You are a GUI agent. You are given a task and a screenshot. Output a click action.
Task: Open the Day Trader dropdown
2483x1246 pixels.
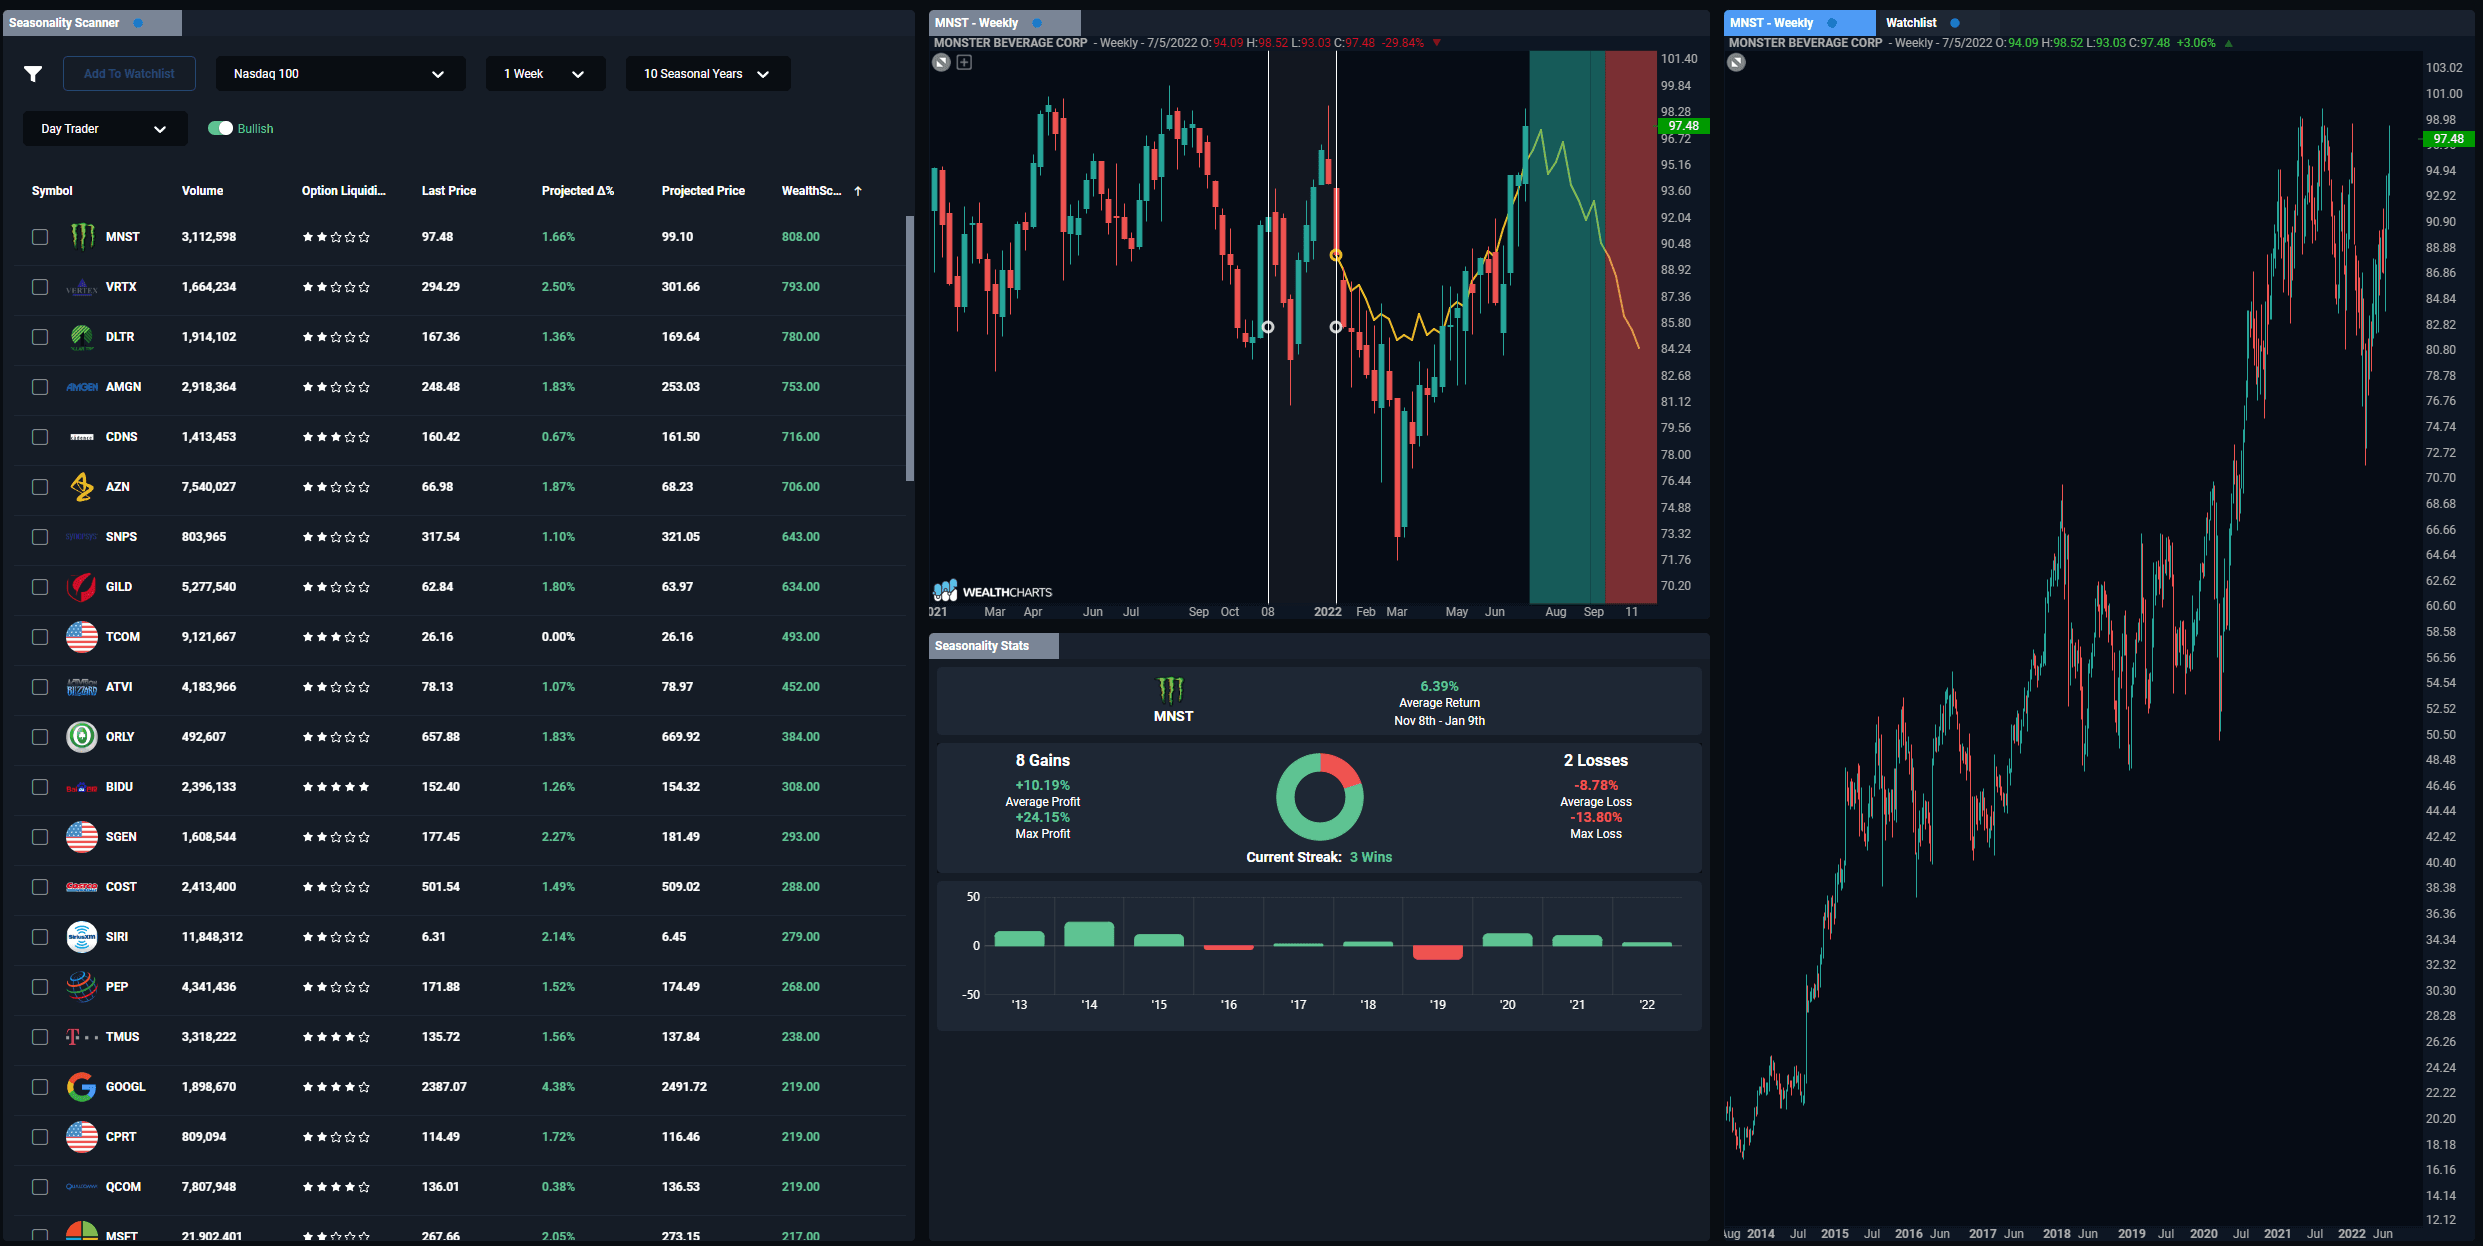tap(105, 129)
